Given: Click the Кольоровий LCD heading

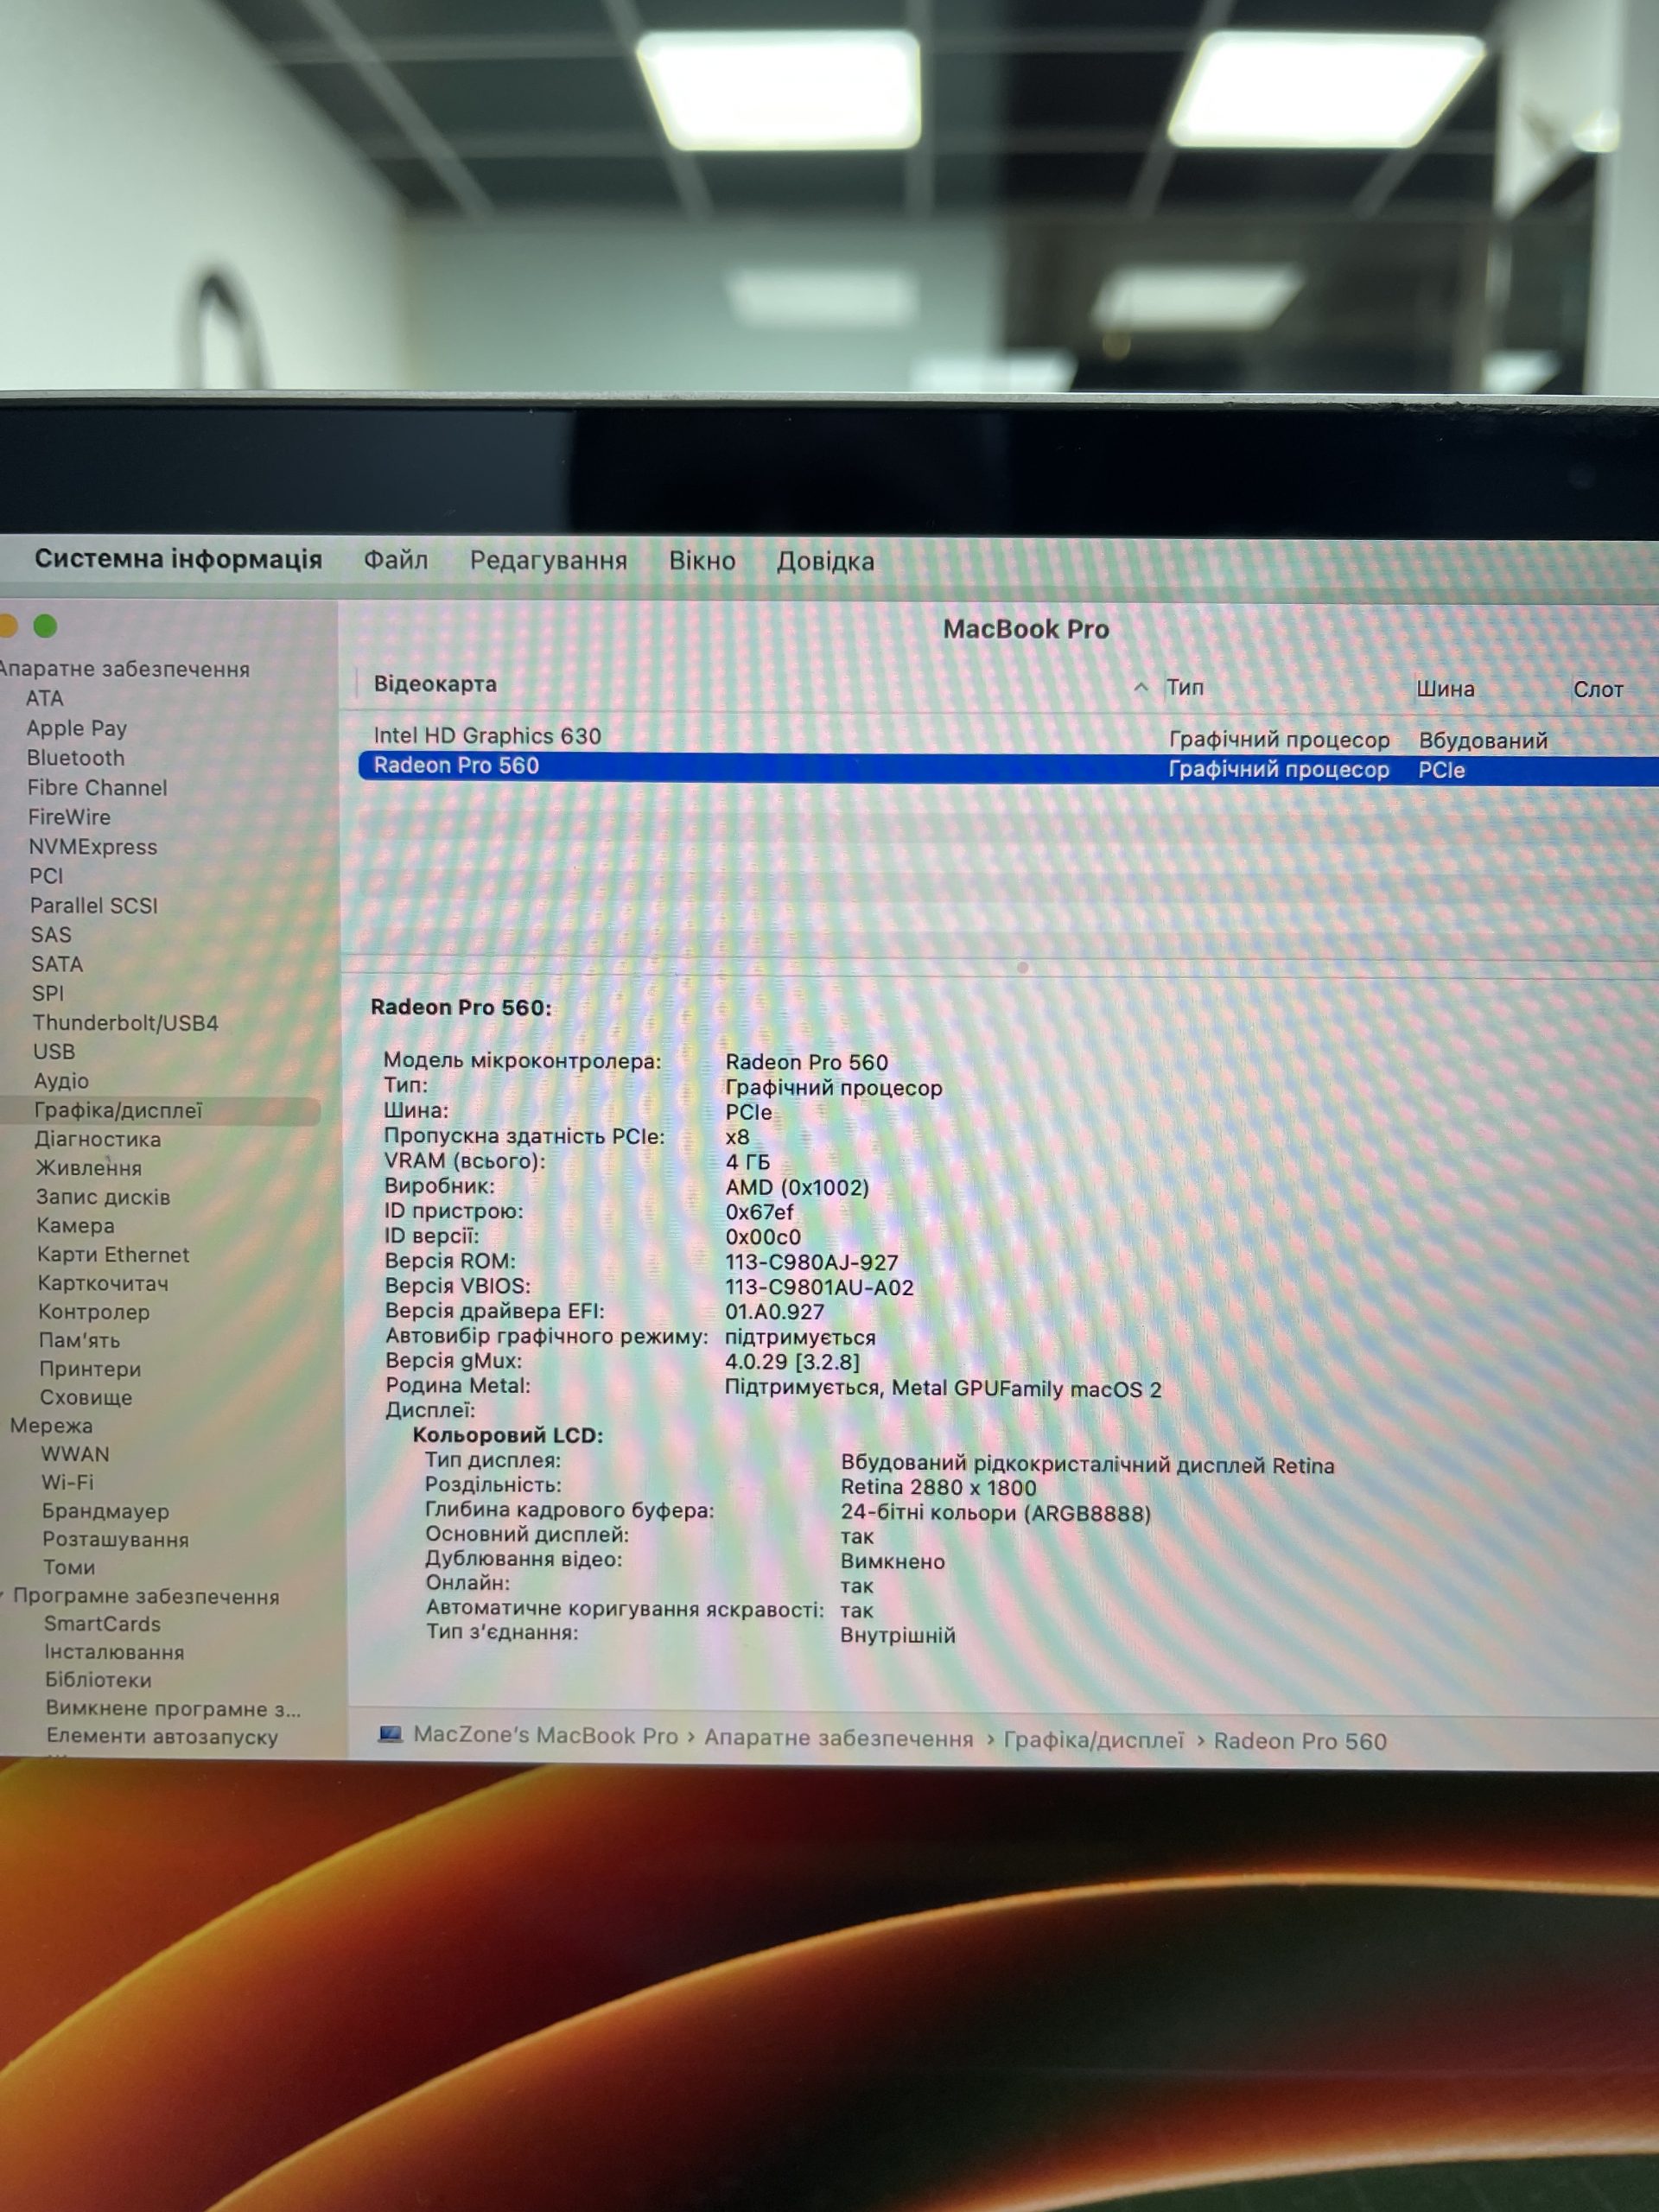Looking at the screenshot, I should click(x=508, y=1436).
